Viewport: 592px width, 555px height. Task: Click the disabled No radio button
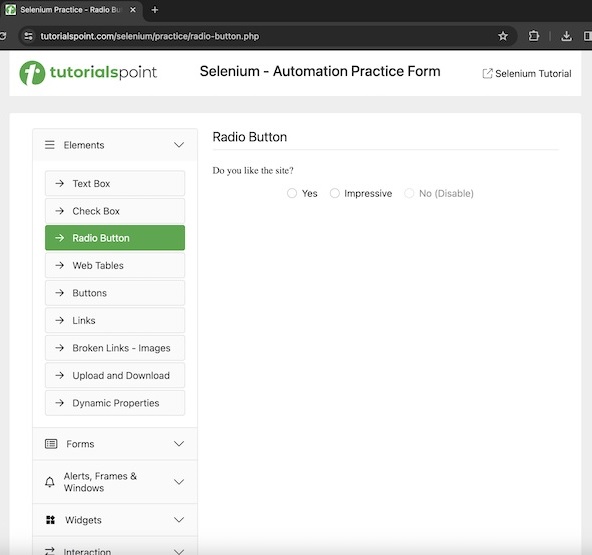(x=409, y=193)
